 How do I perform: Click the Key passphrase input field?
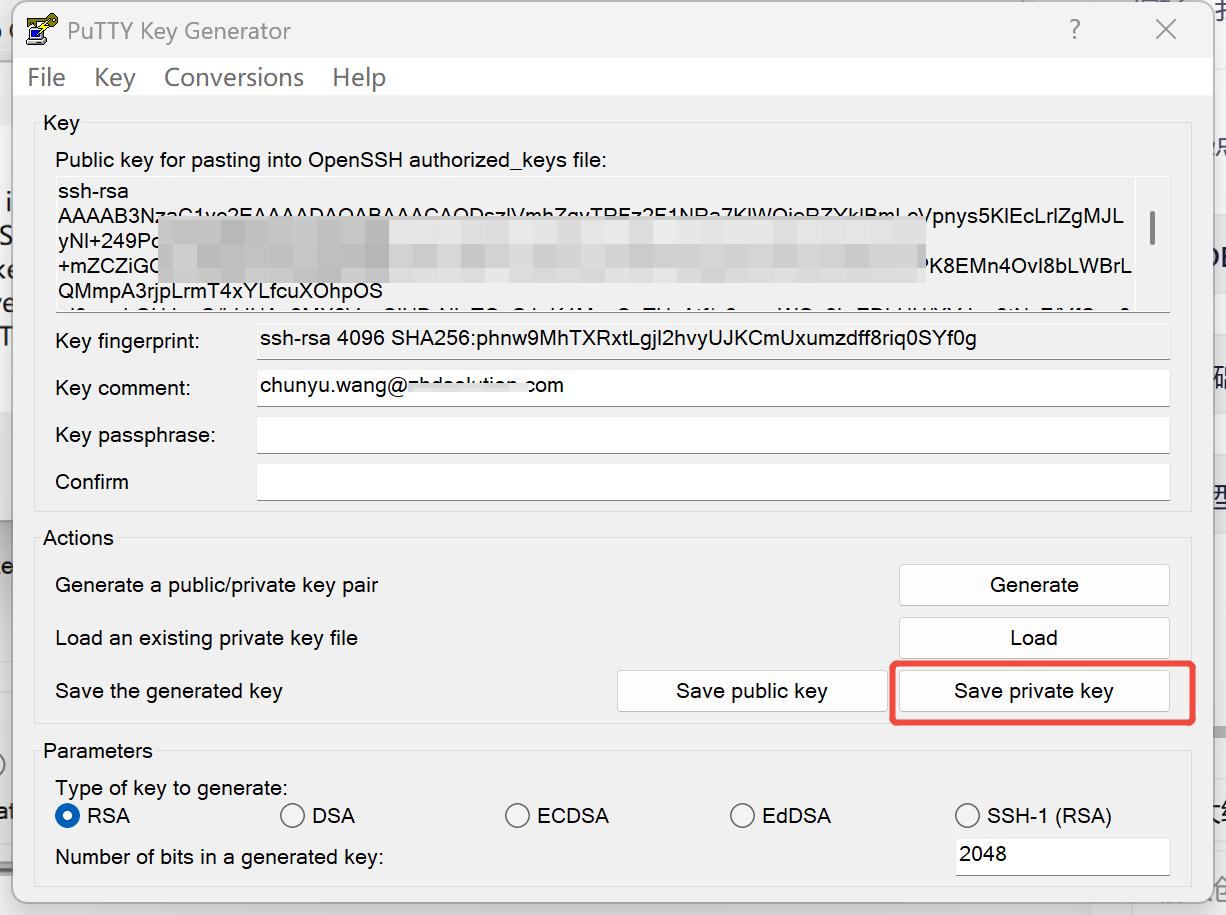(713, 435)
